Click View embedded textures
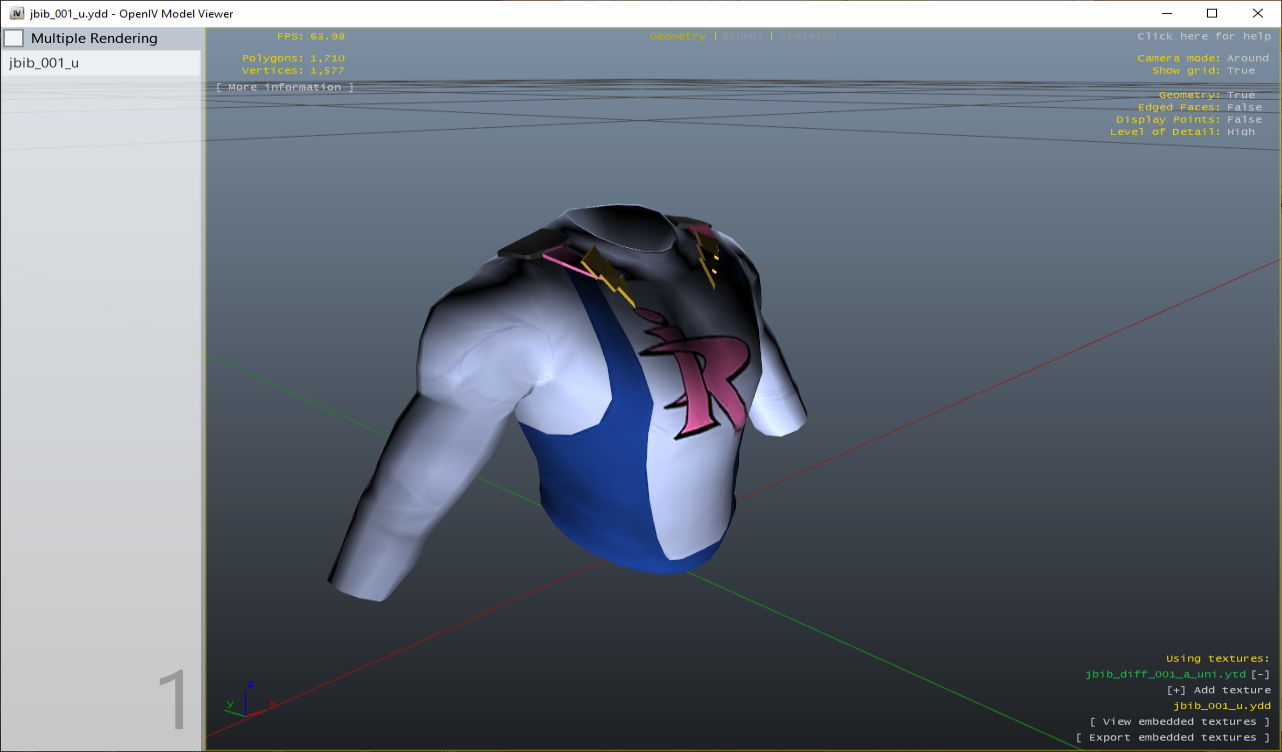The height and width of the screenshot is (752, 1282). pyautogui.click(x=1179, y=722)
